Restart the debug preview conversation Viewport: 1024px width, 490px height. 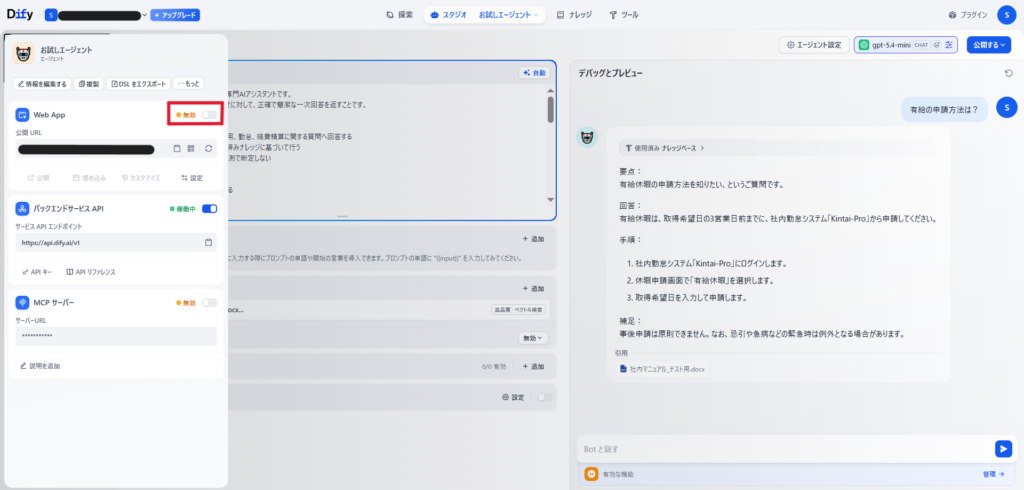(1008, 73)
